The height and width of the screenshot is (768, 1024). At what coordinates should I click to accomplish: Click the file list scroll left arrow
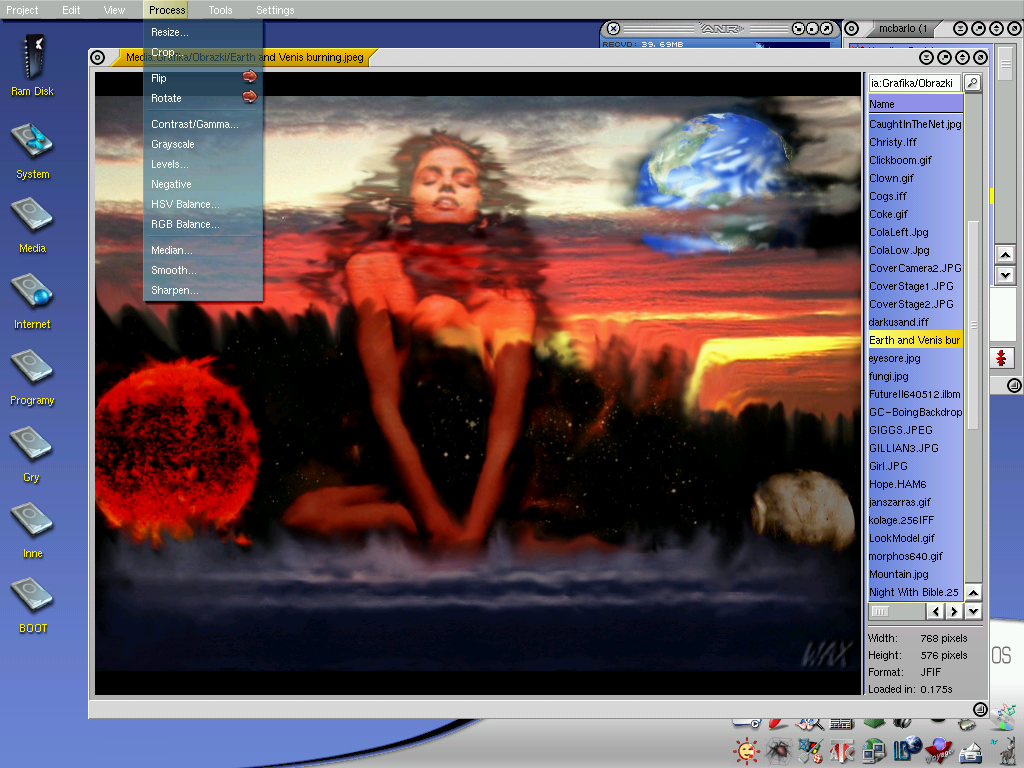click(935, 611)
